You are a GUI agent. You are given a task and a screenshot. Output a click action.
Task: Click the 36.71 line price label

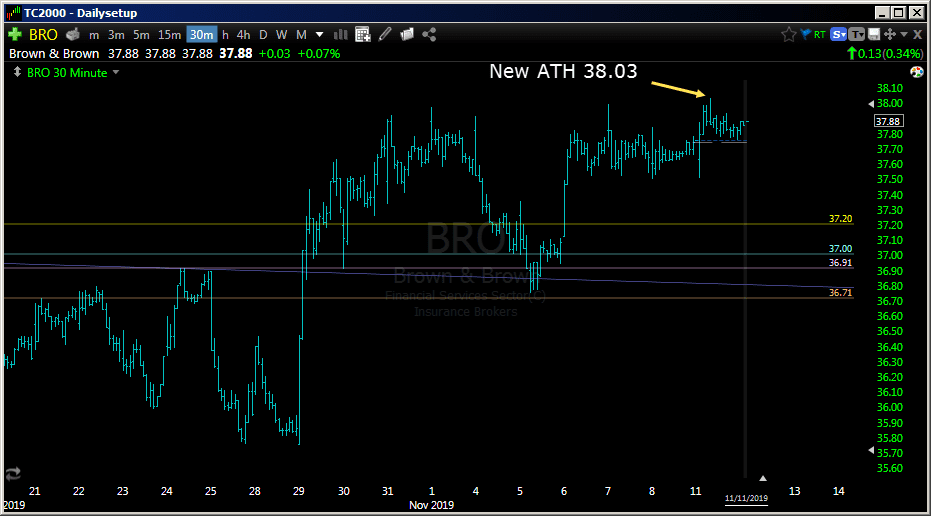(x=840, y=293)
